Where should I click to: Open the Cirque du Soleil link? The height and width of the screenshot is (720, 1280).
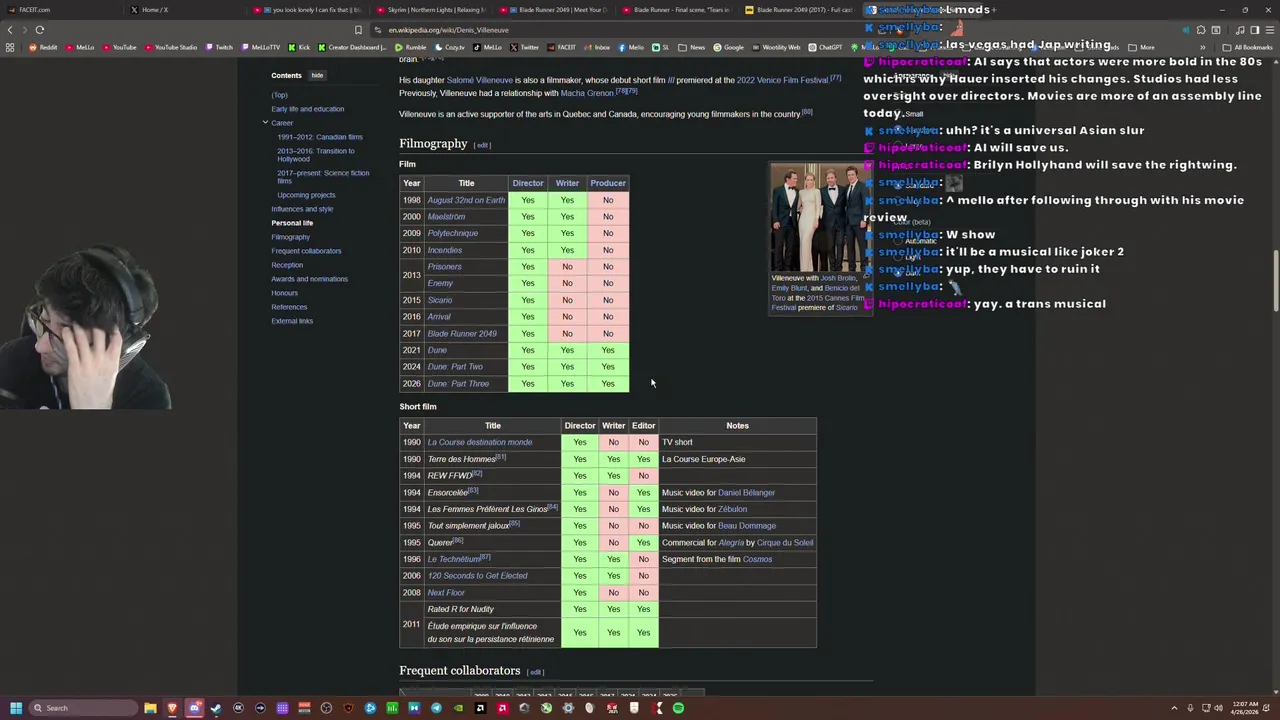785,542
